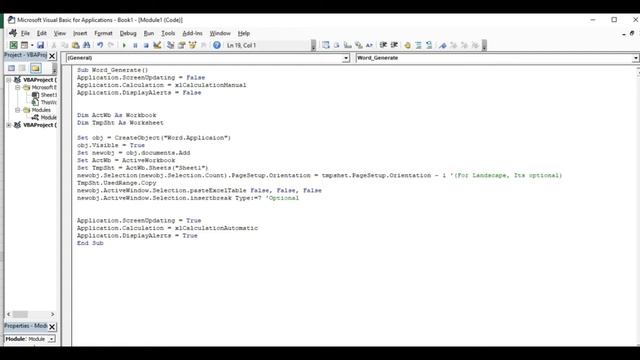This screenshot has height=360, width=640.
Task: Toggle Design Mode icon
Action: click(157, 45)
